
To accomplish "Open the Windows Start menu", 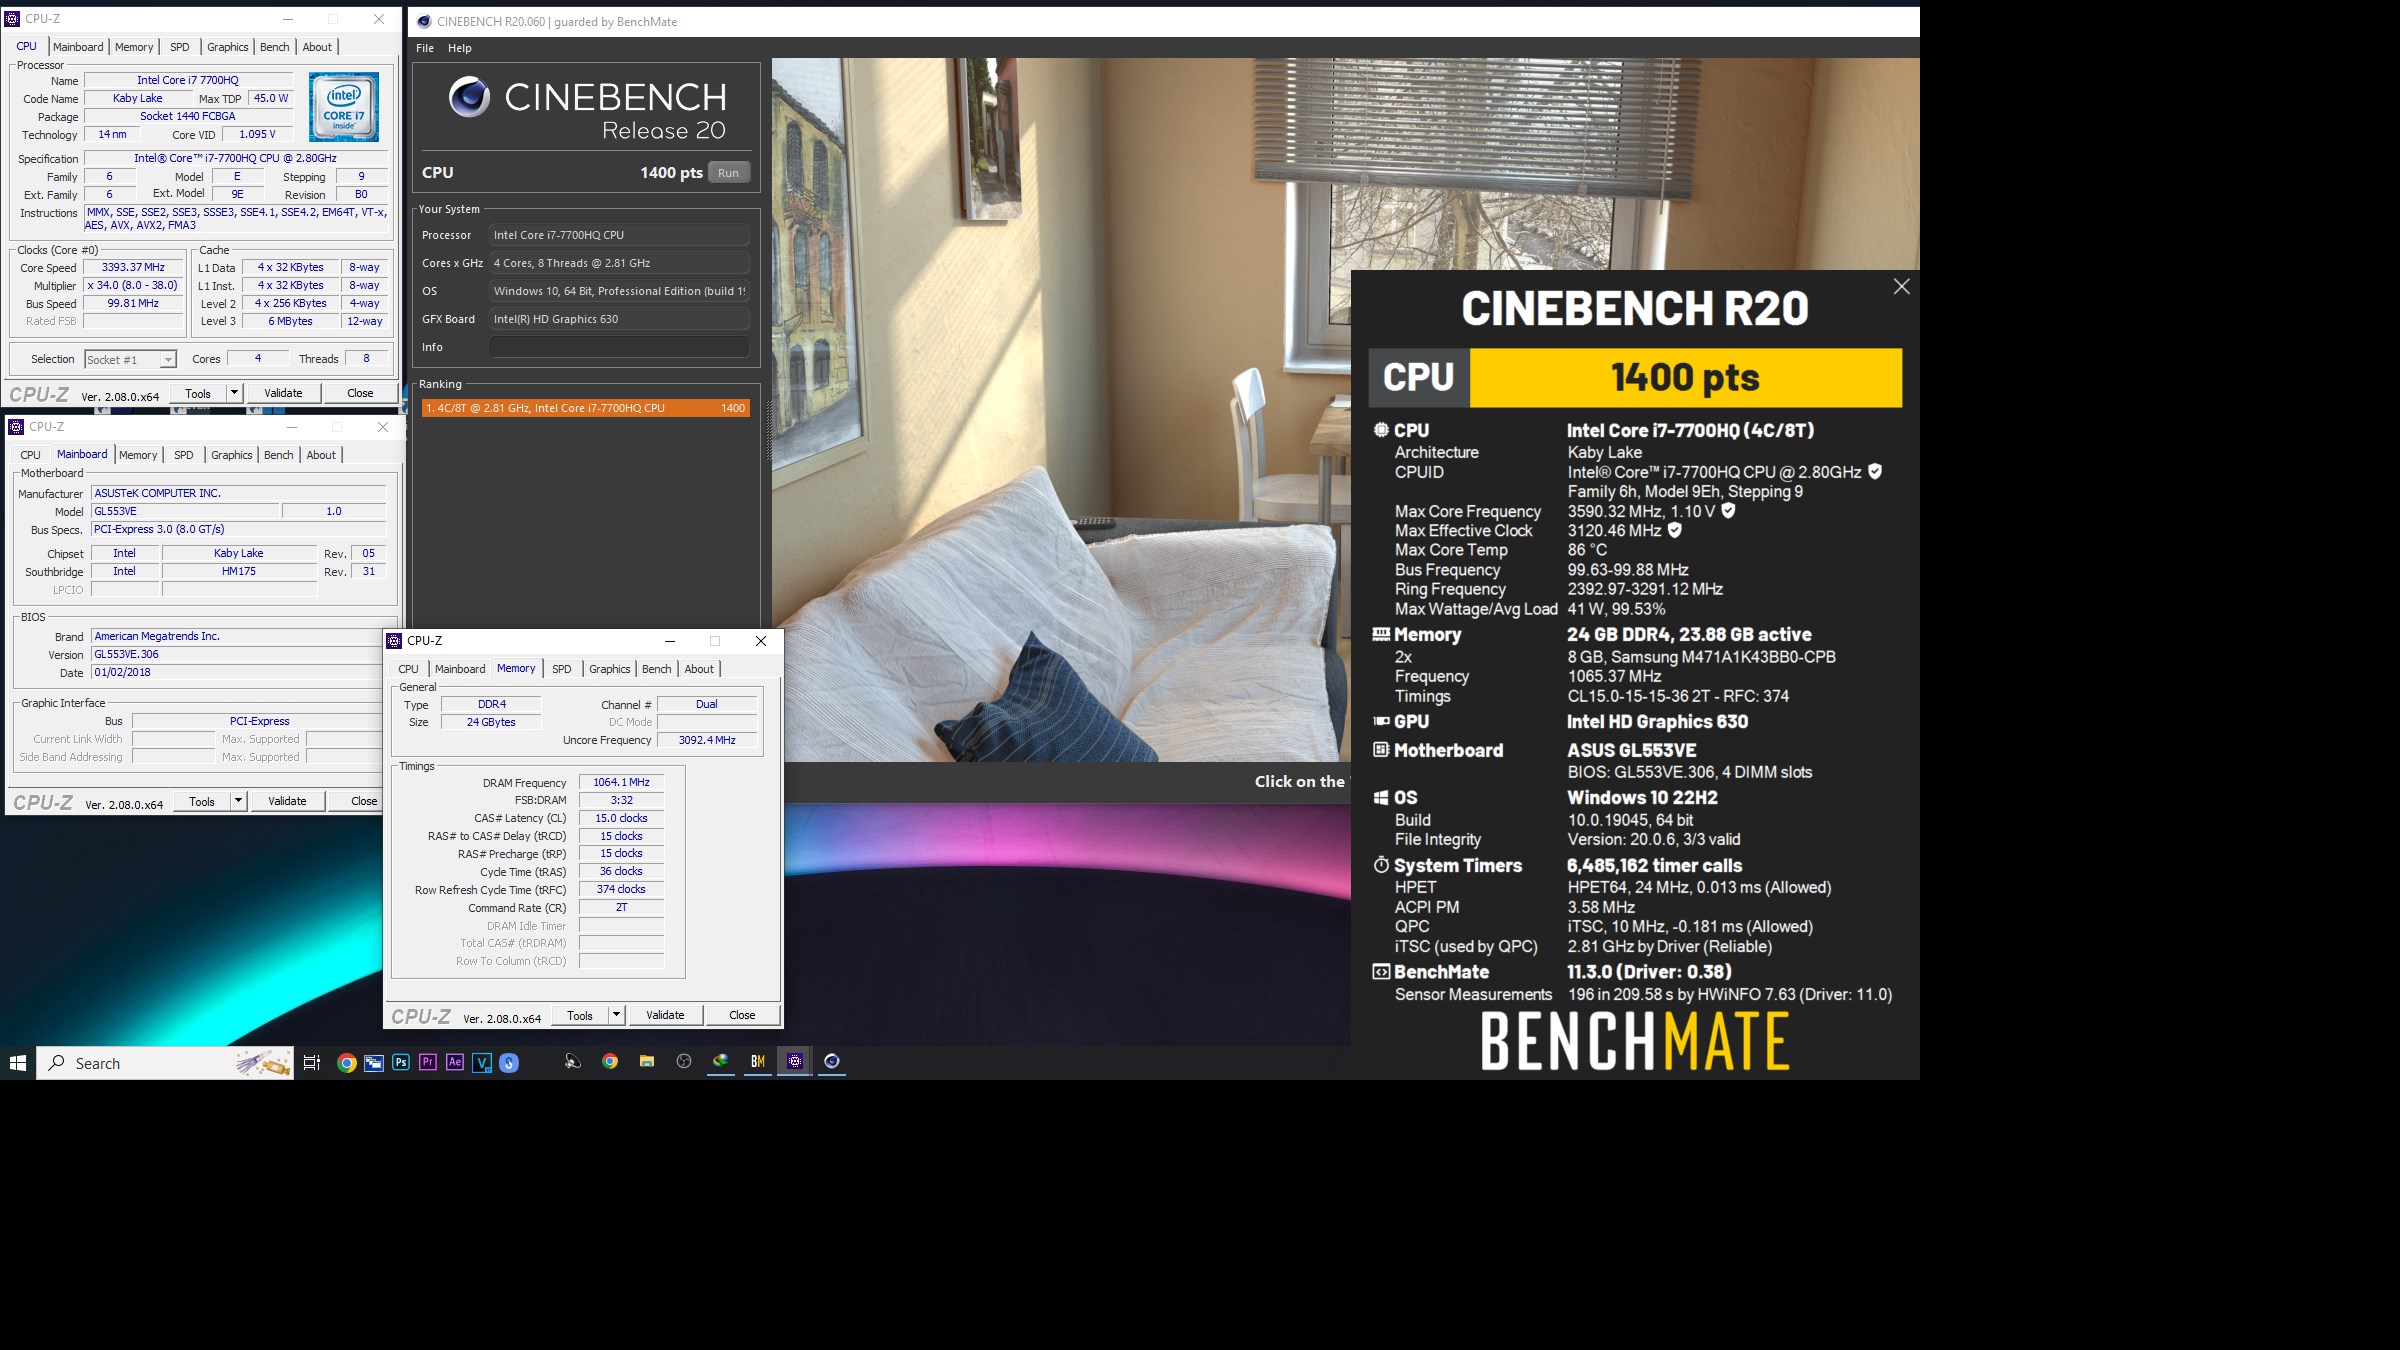I will pyautogui.click(x=18, y=1063).
